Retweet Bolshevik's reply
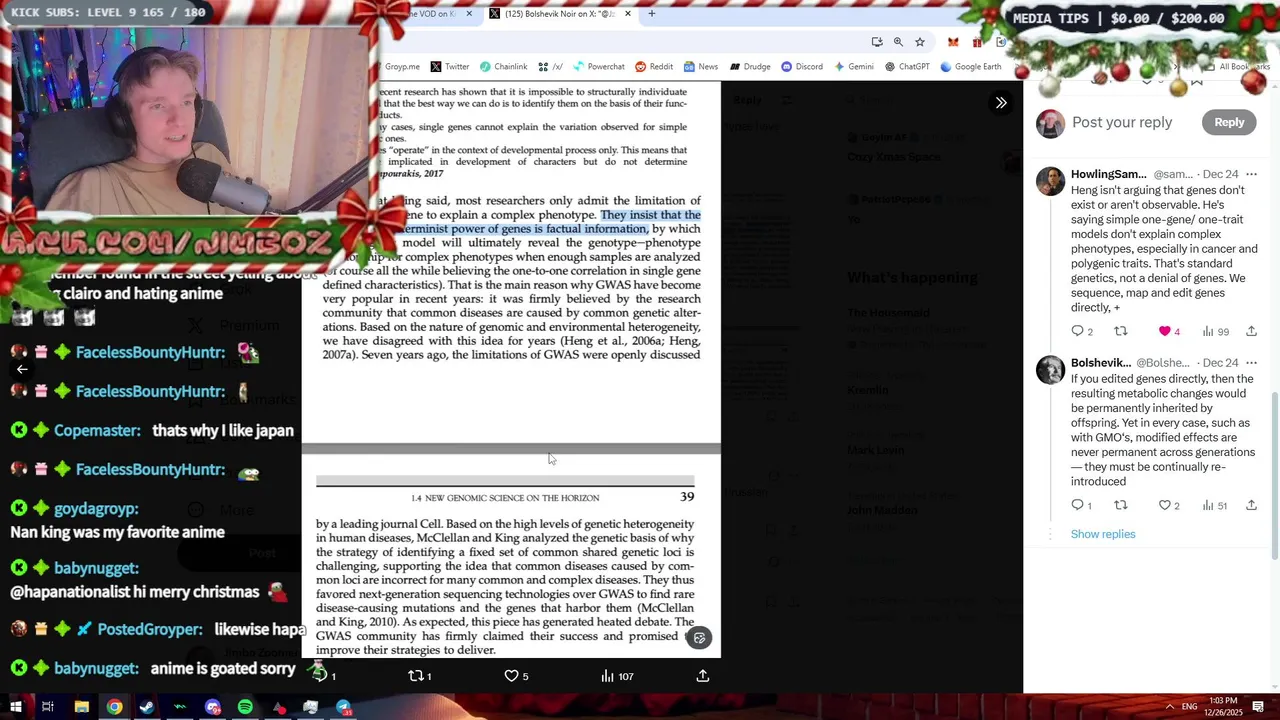1280x720 pixels. [x=1120, y=505]
